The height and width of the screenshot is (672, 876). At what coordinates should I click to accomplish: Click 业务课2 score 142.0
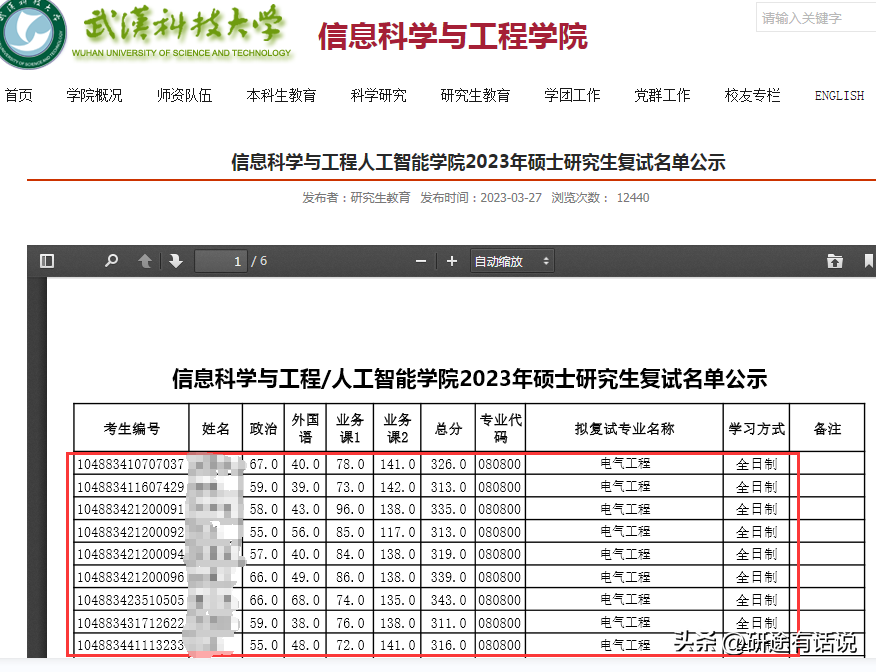[x=397, y=487]
